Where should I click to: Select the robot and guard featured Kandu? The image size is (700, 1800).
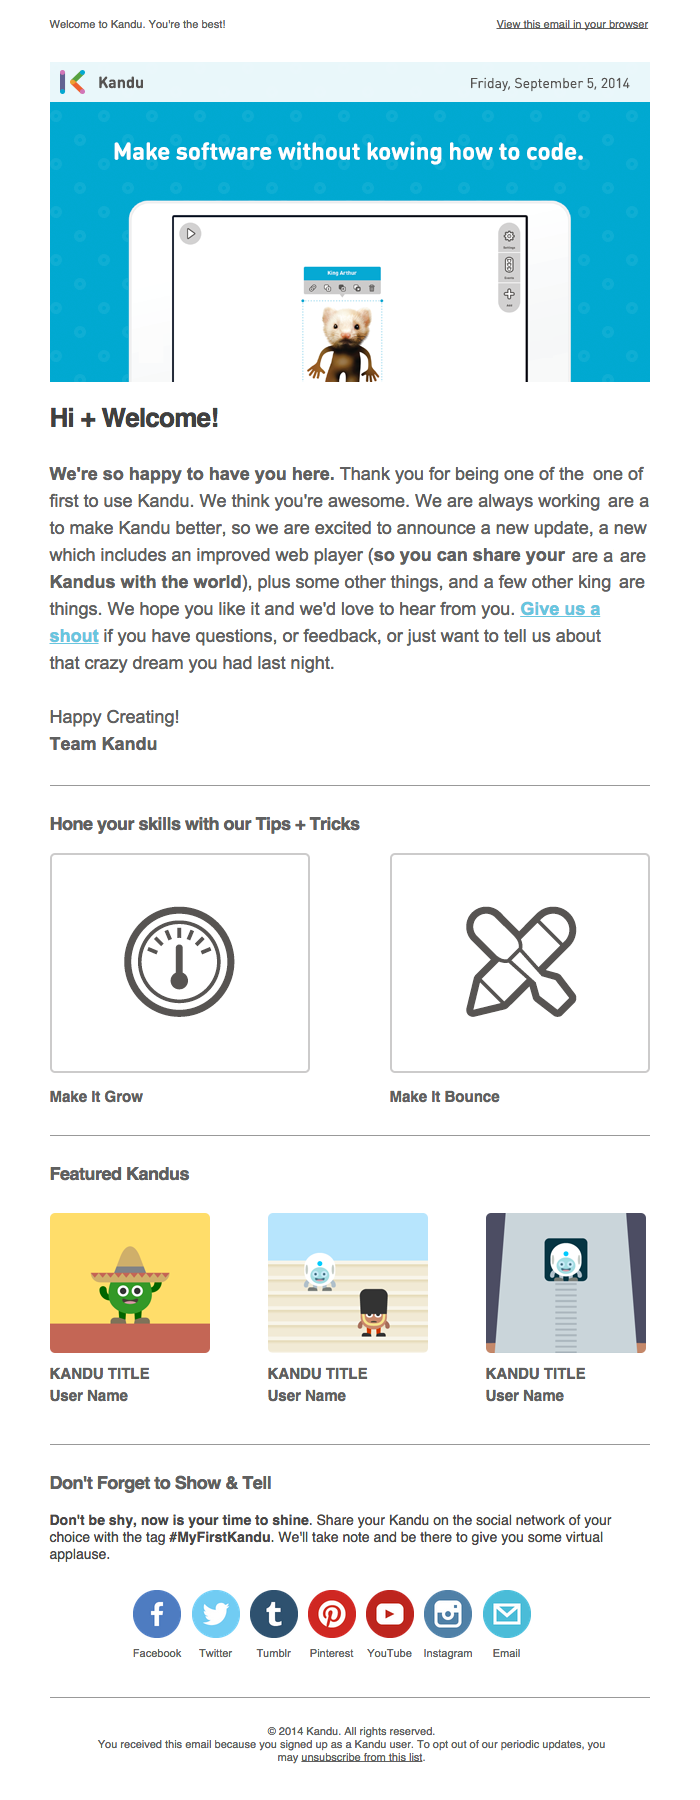tap(348, 1283)
